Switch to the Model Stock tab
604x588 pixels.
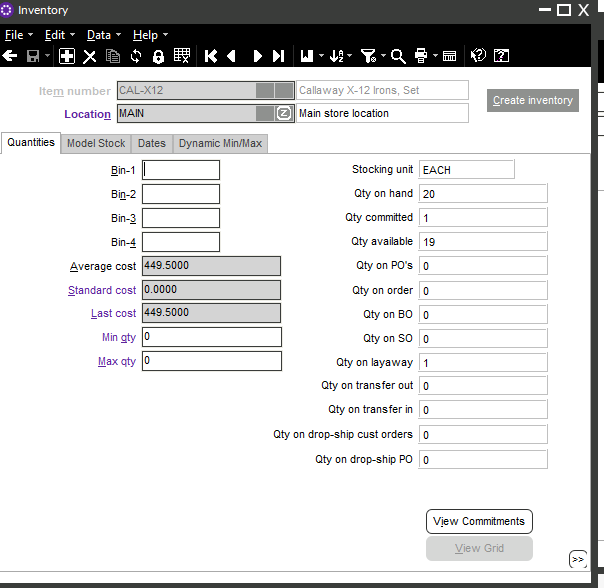point(96,143)
